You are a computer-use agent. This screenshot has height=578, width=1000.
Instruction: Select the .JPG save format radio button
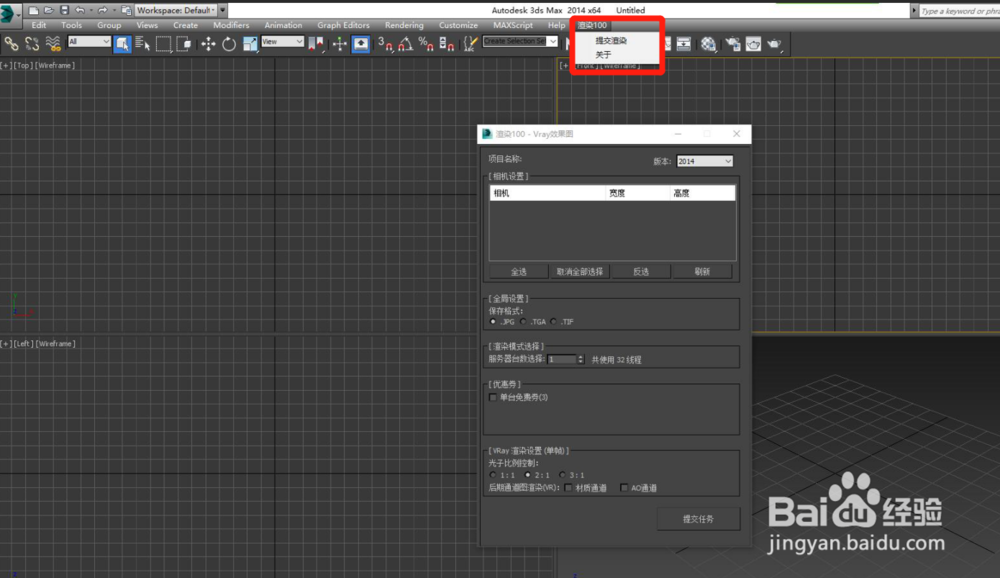(493, 322)
